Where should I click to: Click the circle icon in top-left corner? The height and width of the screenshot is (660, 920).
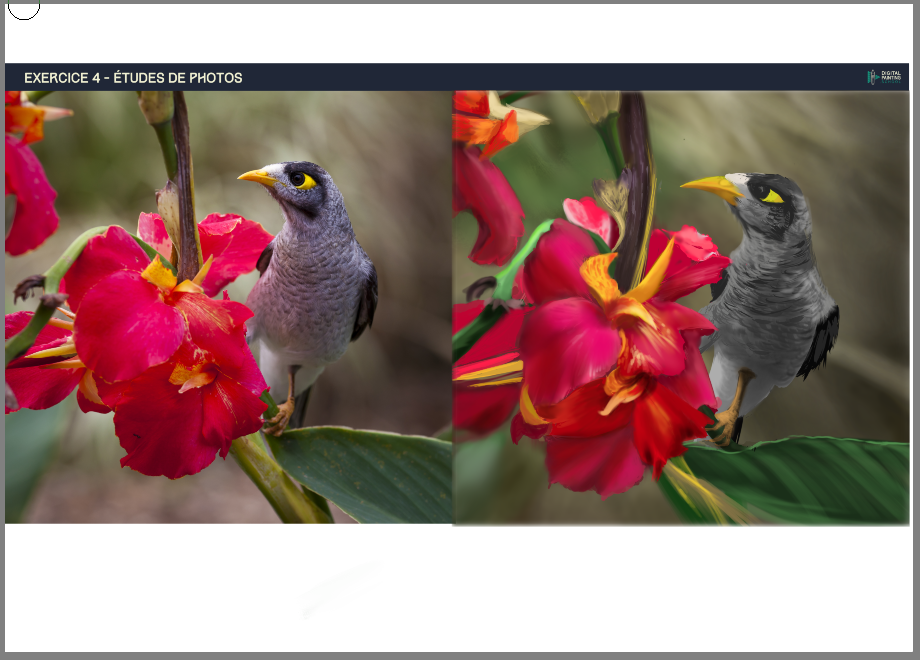tap(24, 7)
